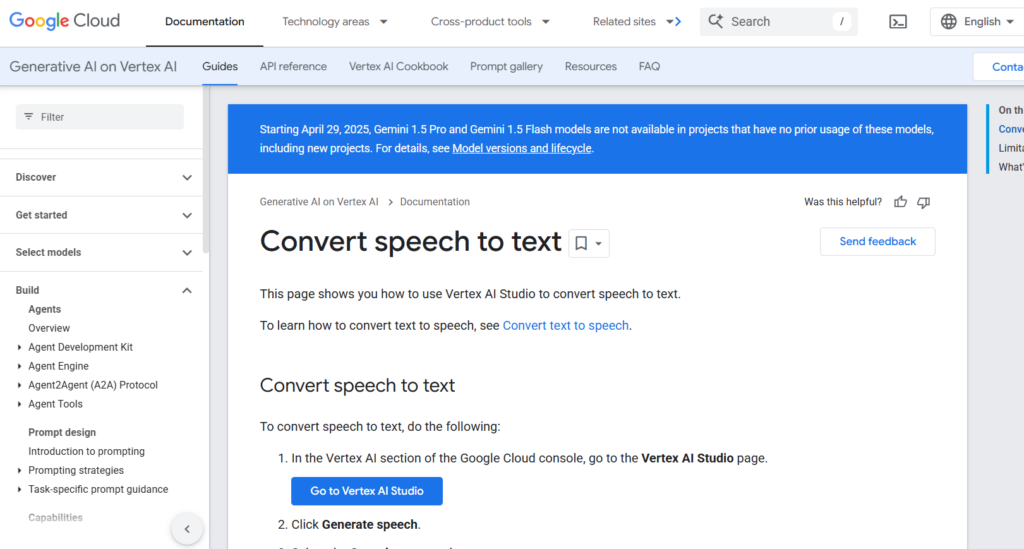This screenshot has height=549, width=1024.
Task: Click the globe language icon
Action: [948, 22]
